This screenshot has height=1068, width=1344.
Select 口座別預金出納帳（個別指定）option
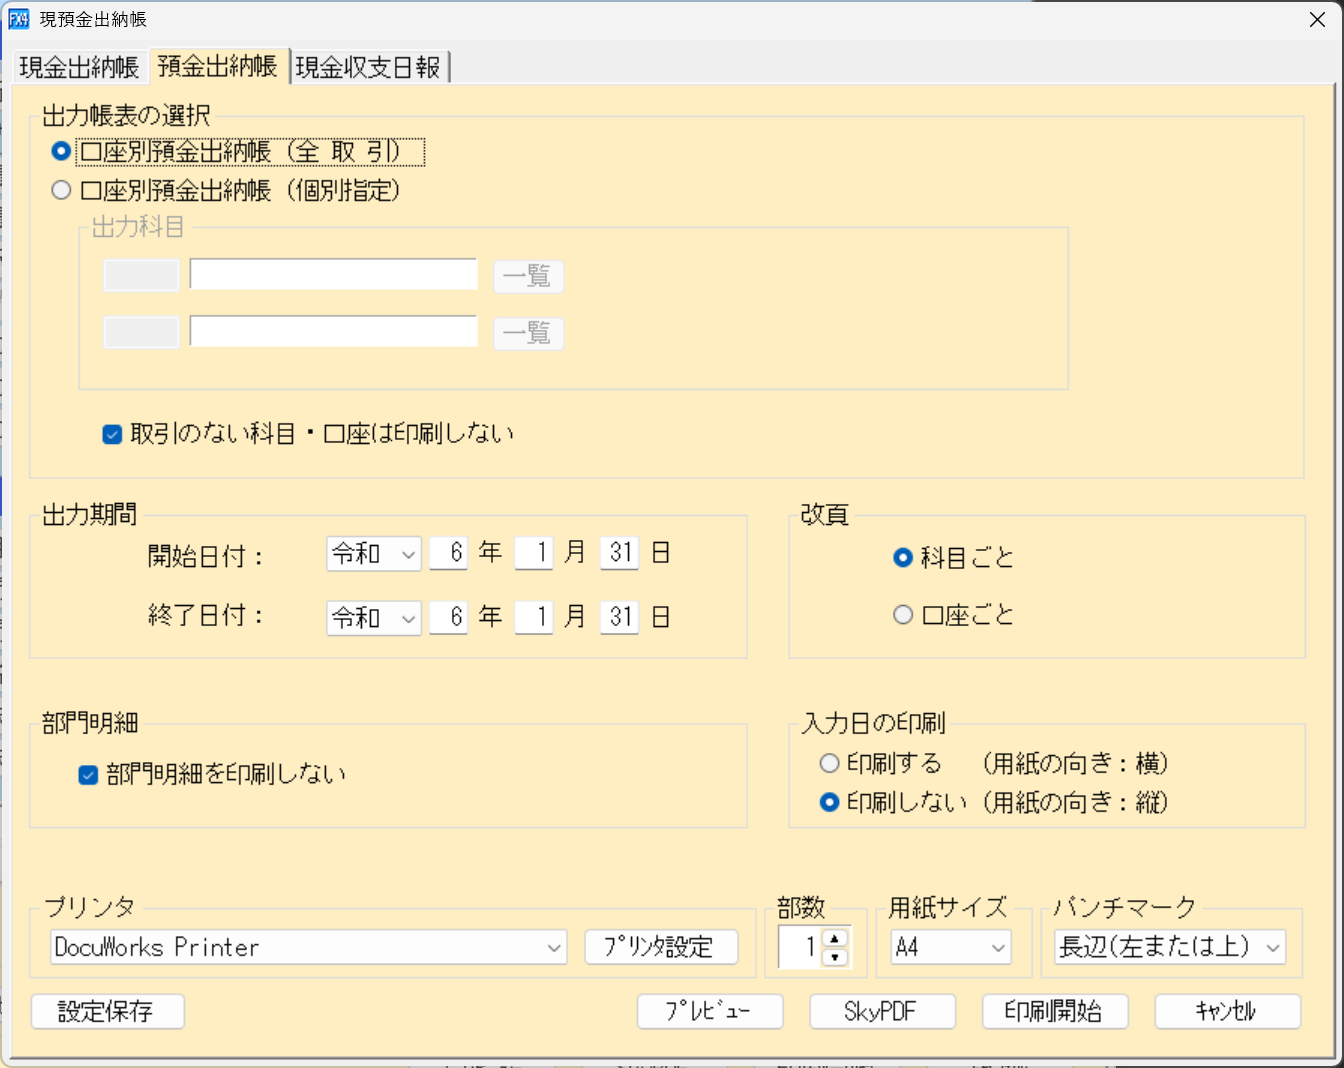(x=60, y=190)
